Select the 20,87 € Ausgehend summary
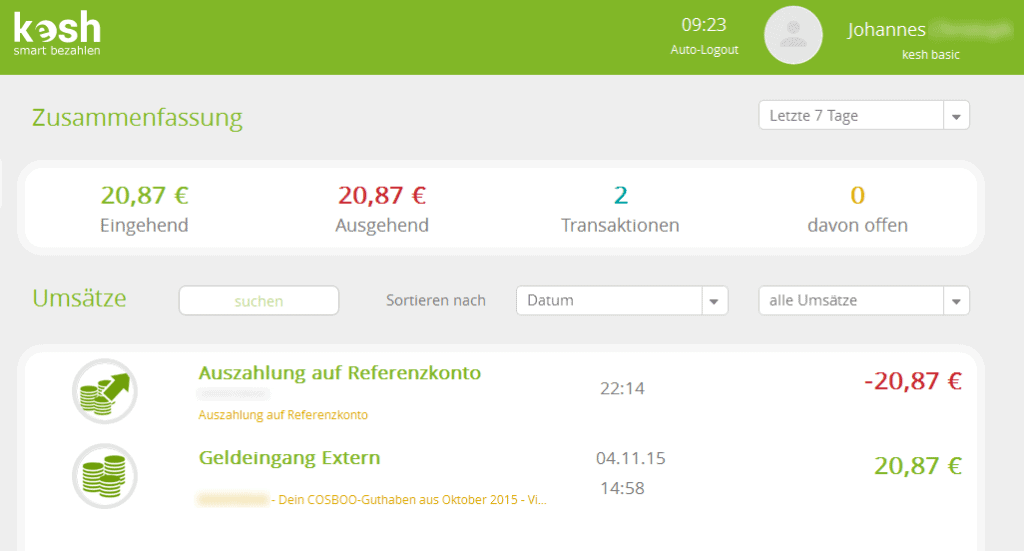The width and height of the screenshot is (1024, 551). coord(382,208)
